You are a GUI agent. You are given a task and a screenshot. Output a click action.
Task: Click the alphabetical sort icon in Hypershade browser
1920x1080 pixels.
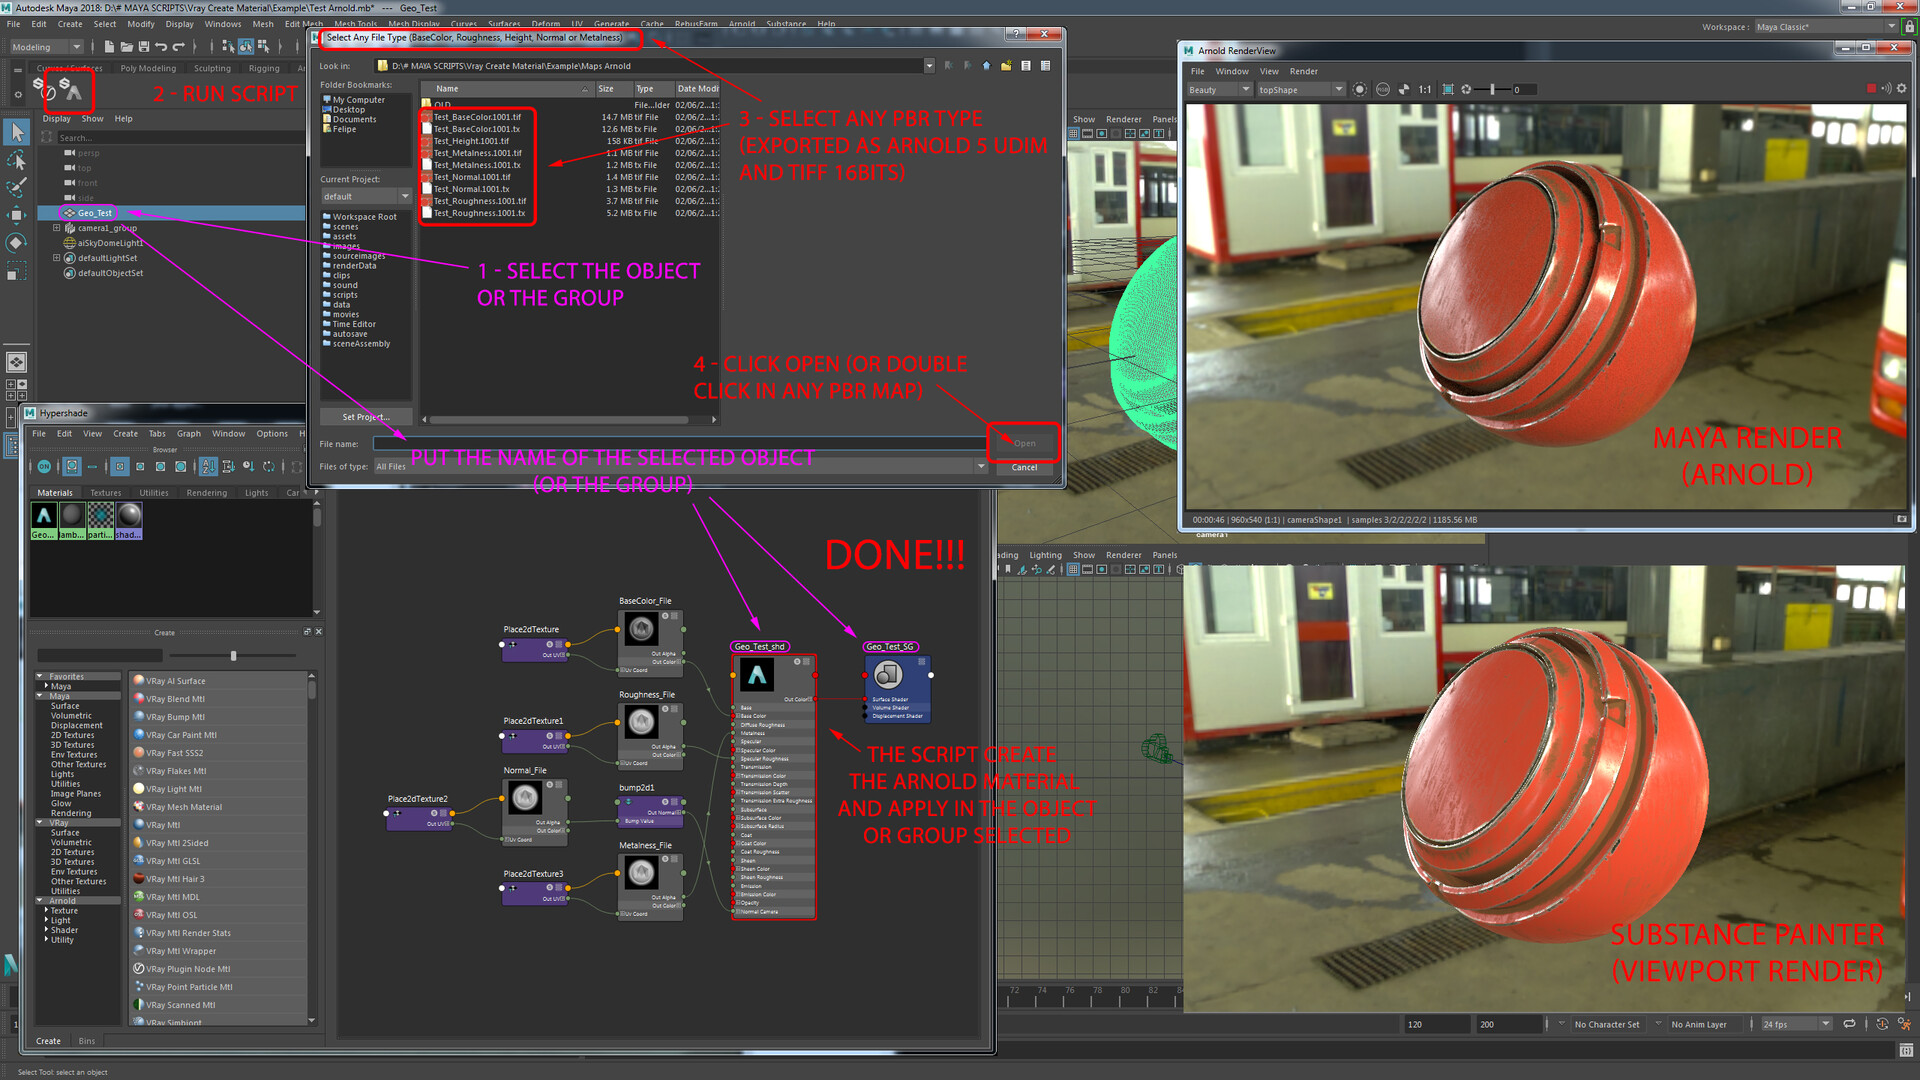pos(210,467)
